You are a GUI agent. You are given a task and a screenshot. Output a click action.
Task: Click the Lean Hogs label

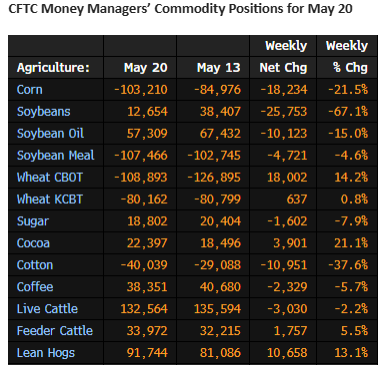(46, 353)
